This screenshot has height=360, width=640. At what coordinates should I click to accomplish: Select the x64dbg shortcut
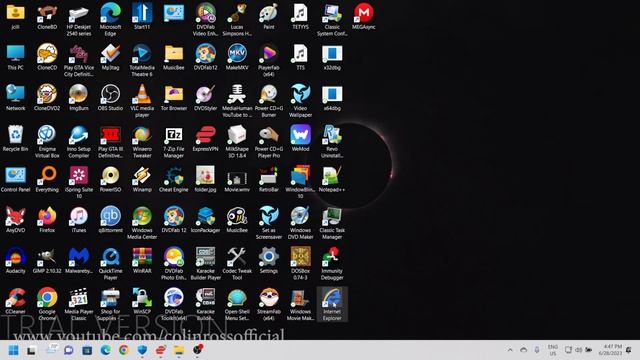(332, 98)
